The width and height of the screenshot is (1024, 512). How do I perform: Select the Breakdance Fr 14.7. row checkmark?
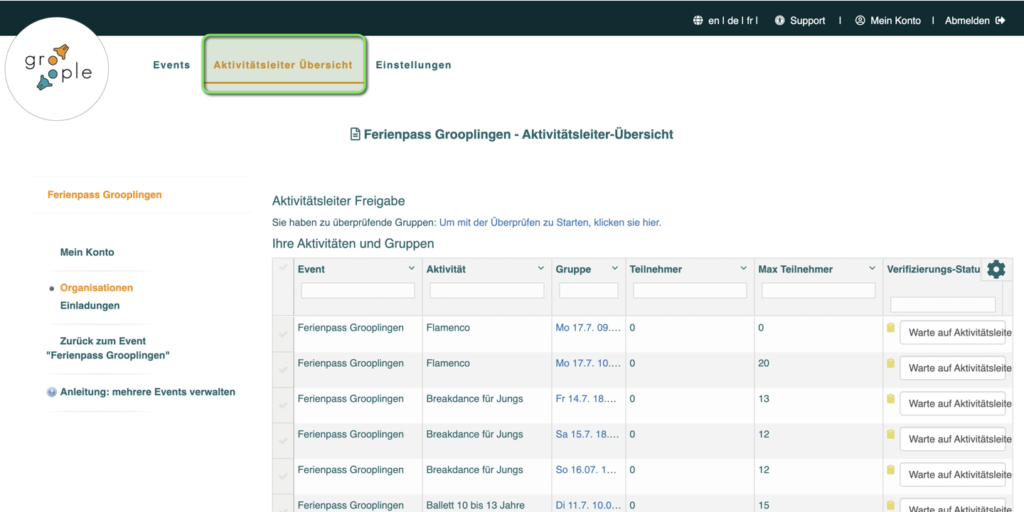pyautogui.click(x=283, y=406)
